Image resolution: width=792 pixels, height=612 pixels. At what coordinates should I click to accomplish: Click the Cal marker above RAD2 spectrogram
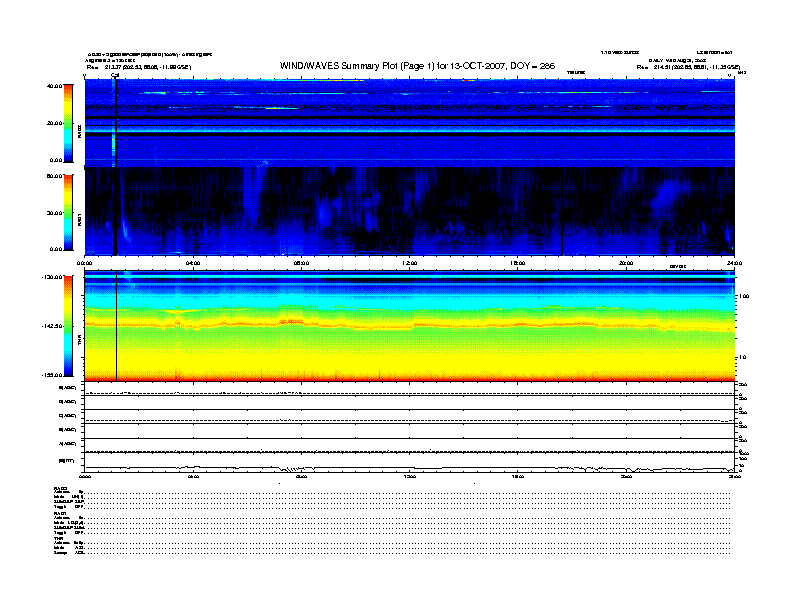115,75
